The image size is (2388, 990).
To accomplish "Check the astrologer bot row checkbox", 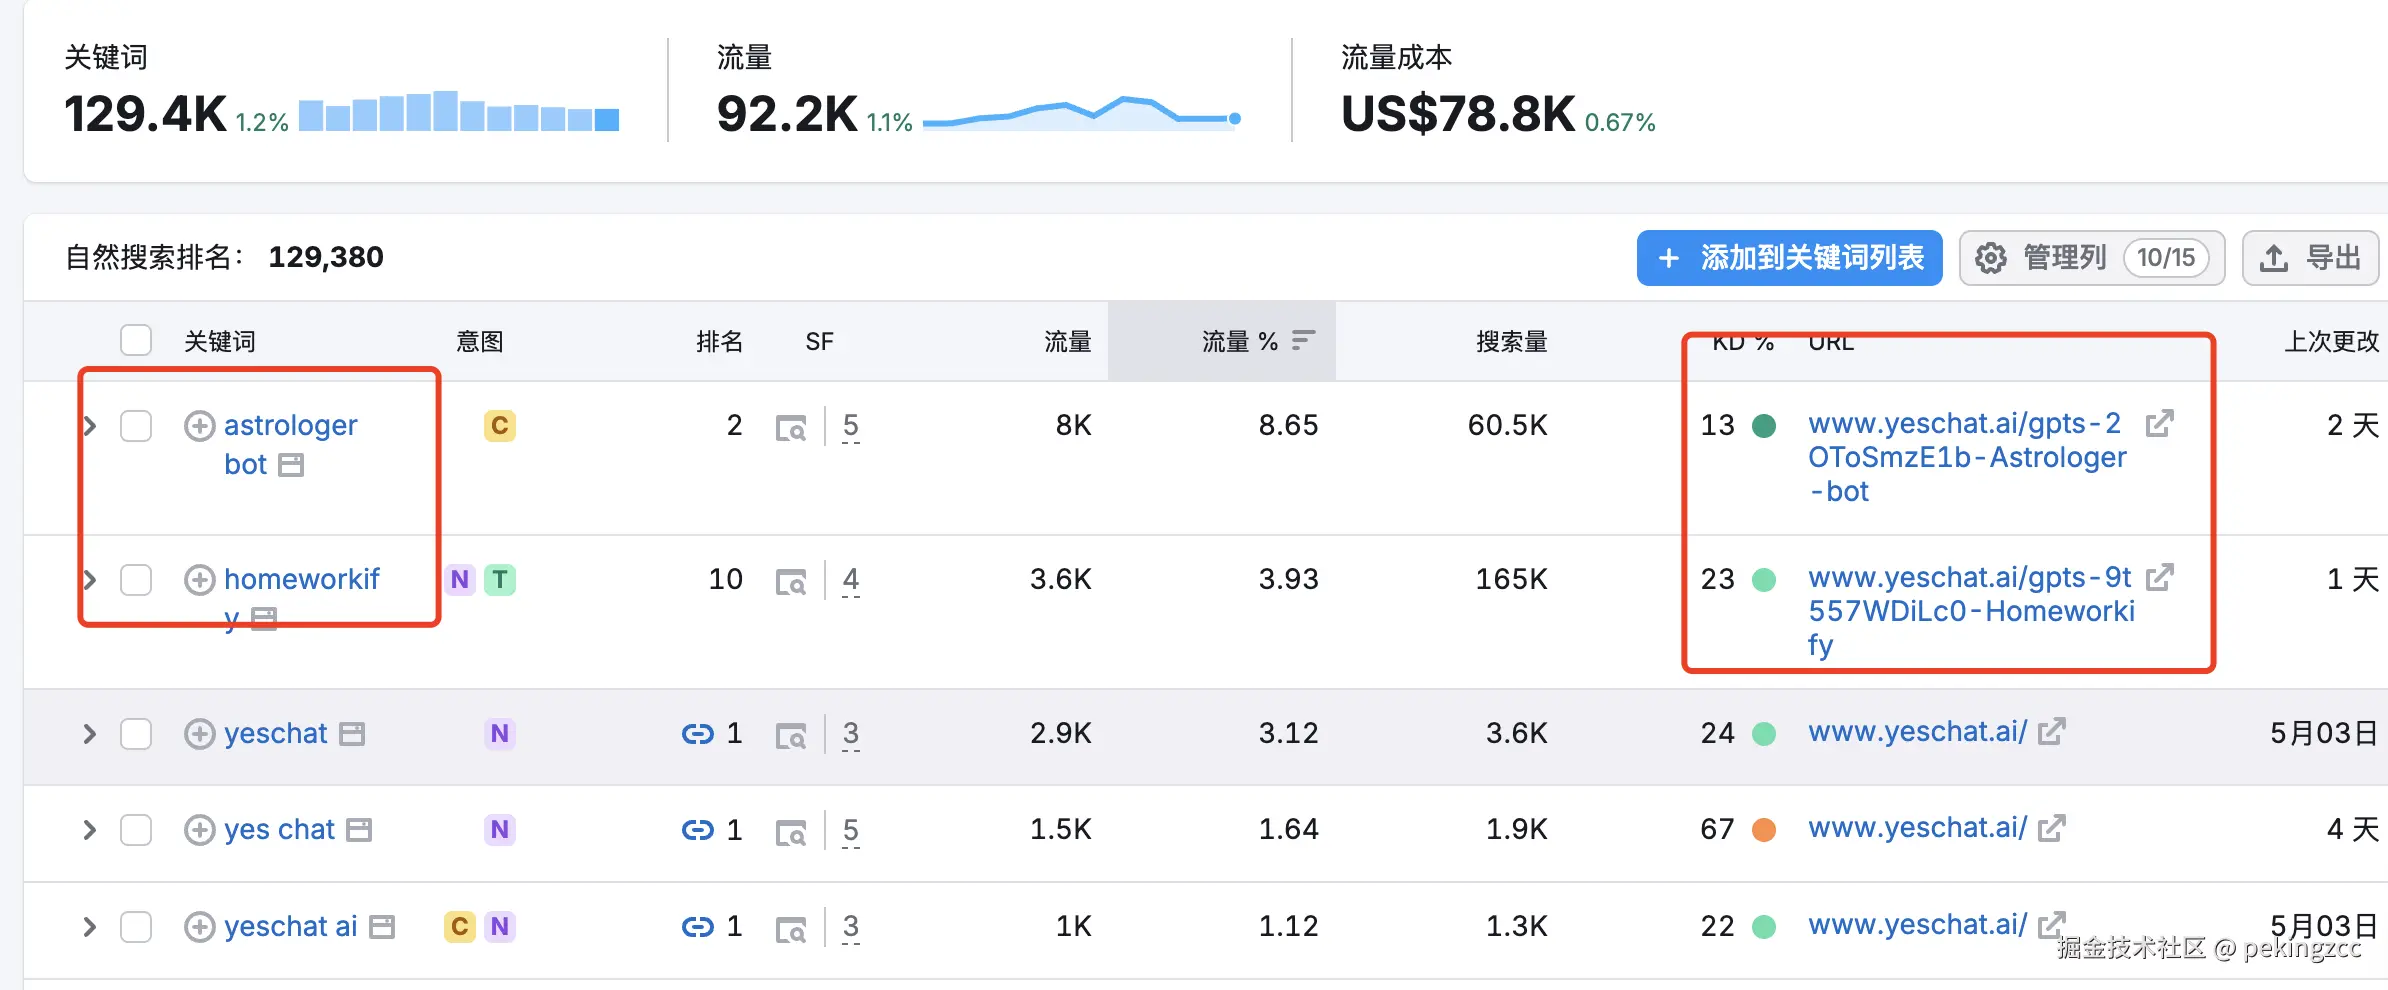I will (x=136, y=426).
